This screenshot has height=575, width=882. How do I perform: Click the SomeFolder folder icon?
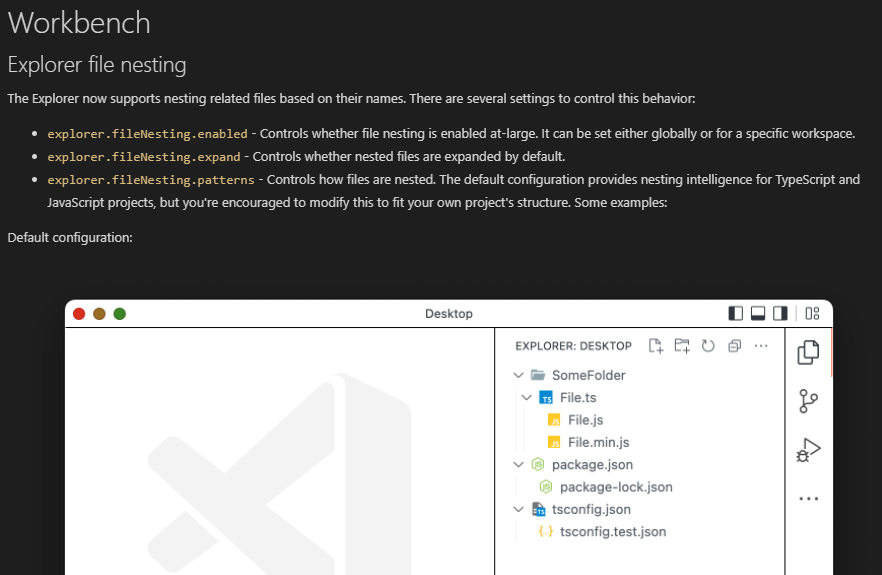coord(538,375)
